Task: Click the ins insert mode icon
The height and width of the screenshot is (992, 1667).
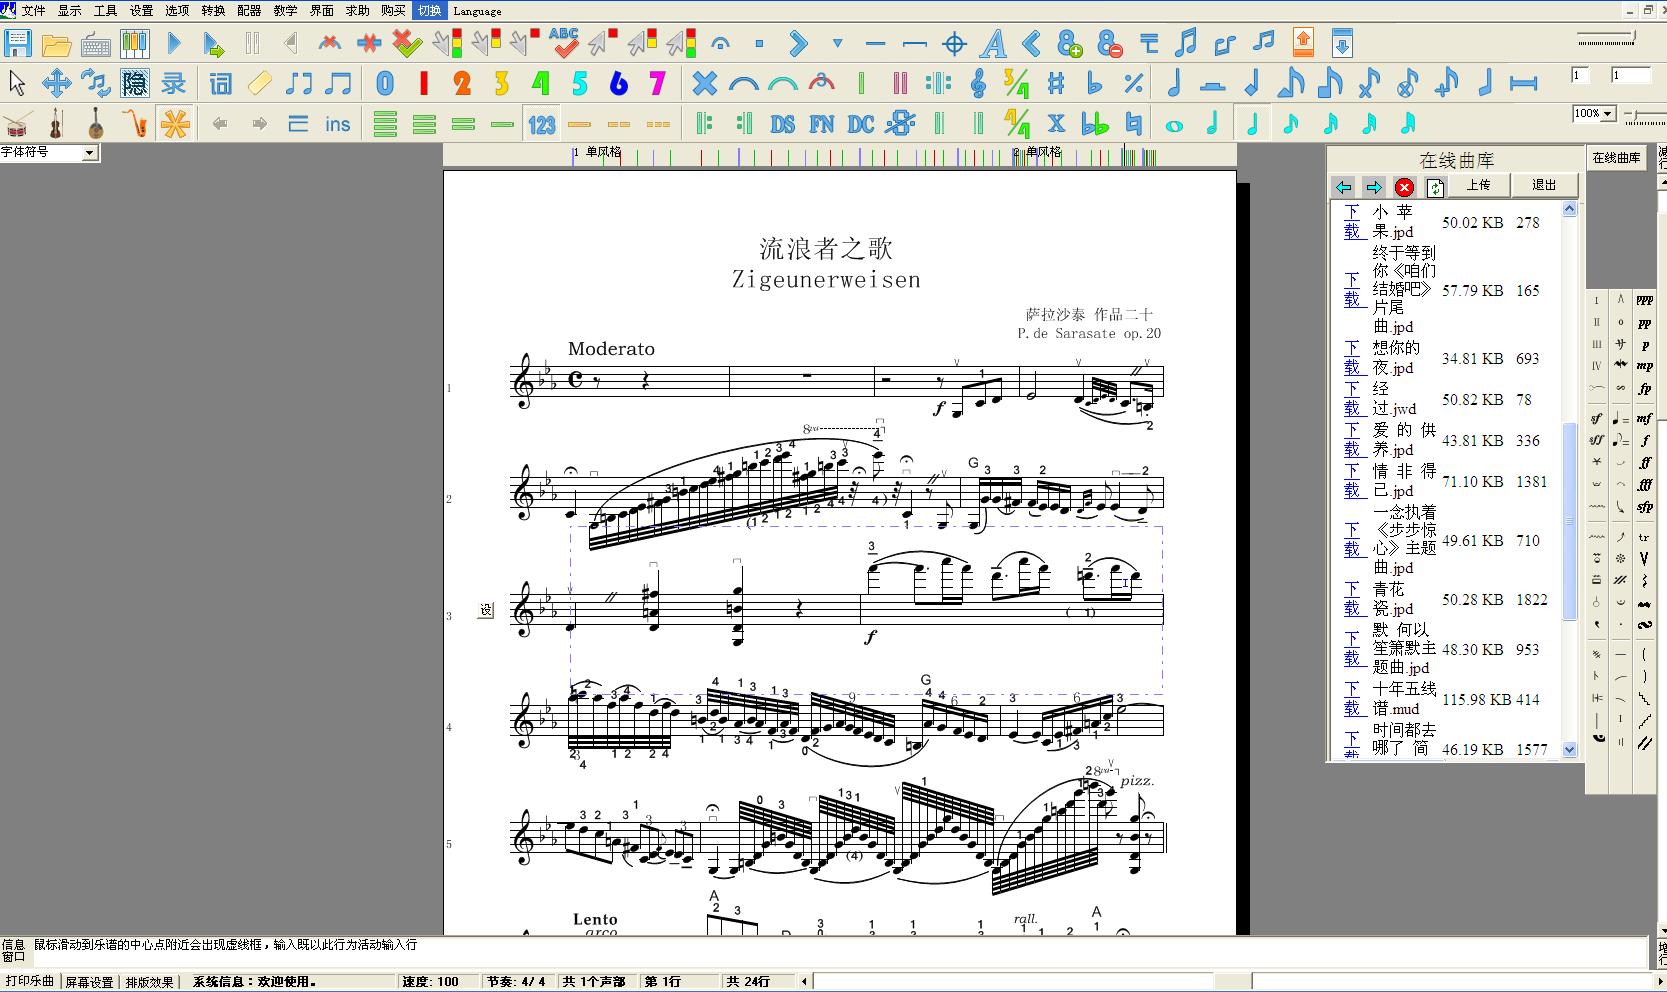Action: [338, 124]
